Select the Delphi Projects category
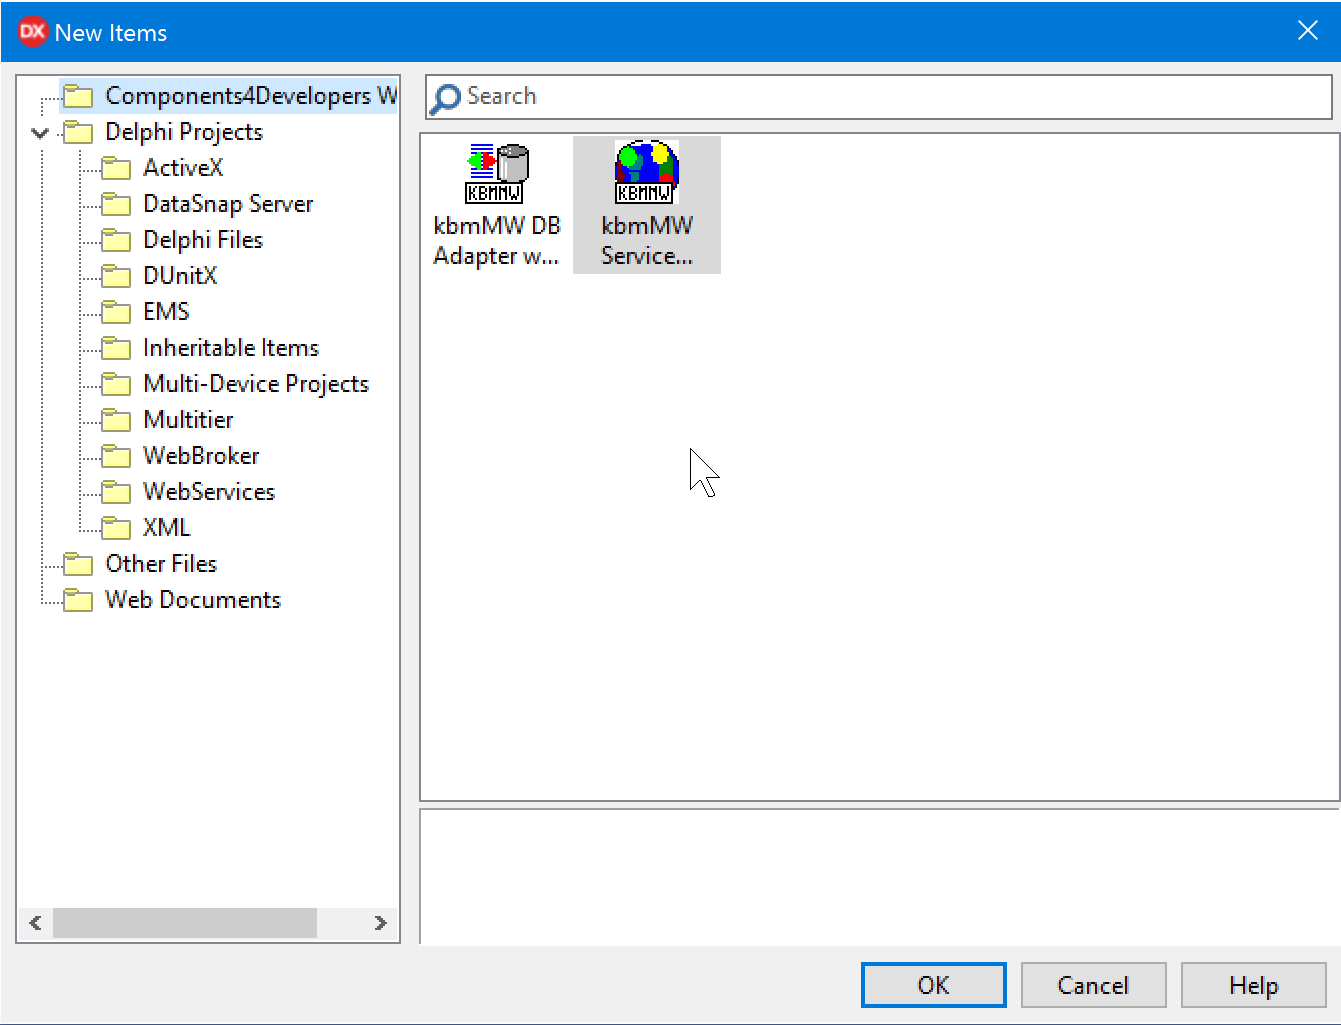 click(x=184, y=132)
